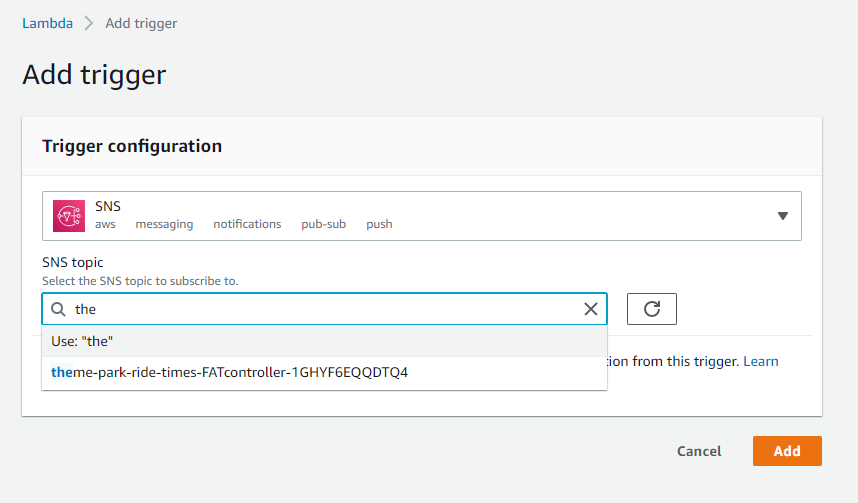Cancel adding the trigger
858x503 pixels.
point(699,451)
